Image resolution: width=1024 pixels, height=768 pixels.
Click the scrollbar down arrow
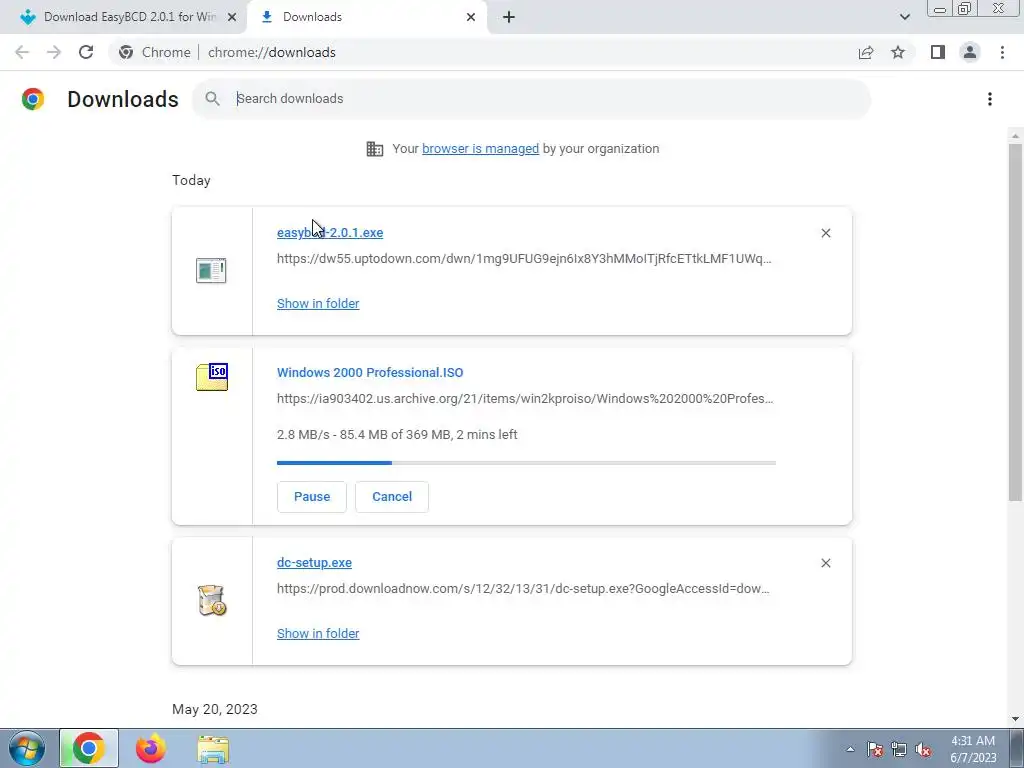point(1015,719)
